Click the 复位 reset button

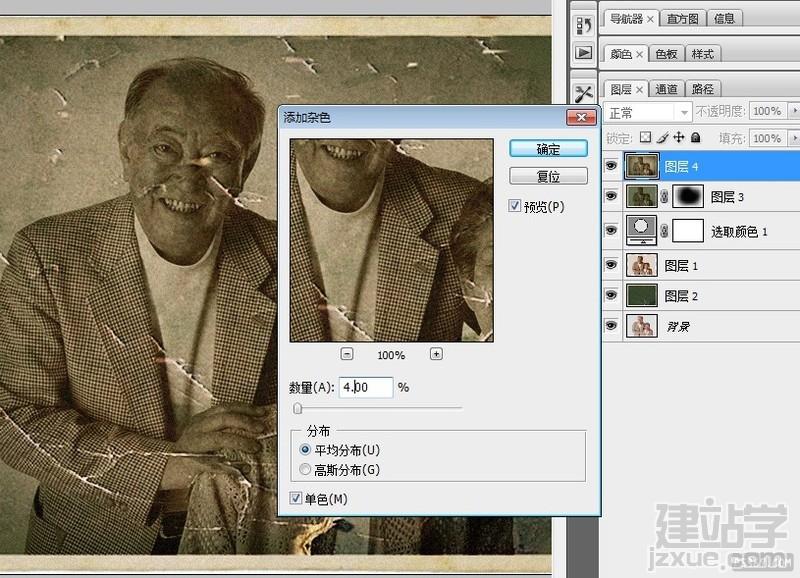tap(548, 176)
